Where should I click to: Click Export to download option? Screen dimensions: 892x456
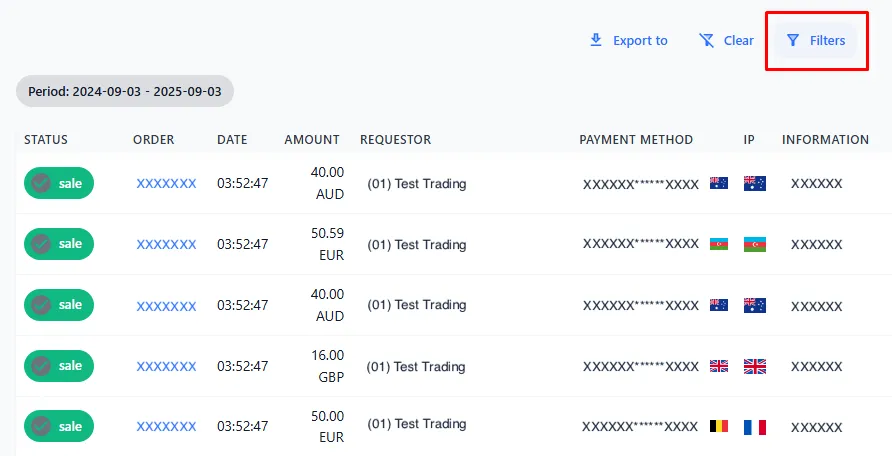pos(629,41)
